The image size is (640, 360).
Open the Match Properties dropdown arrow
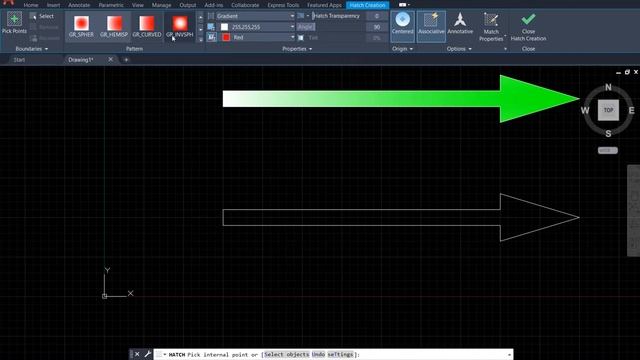(505, 37)
